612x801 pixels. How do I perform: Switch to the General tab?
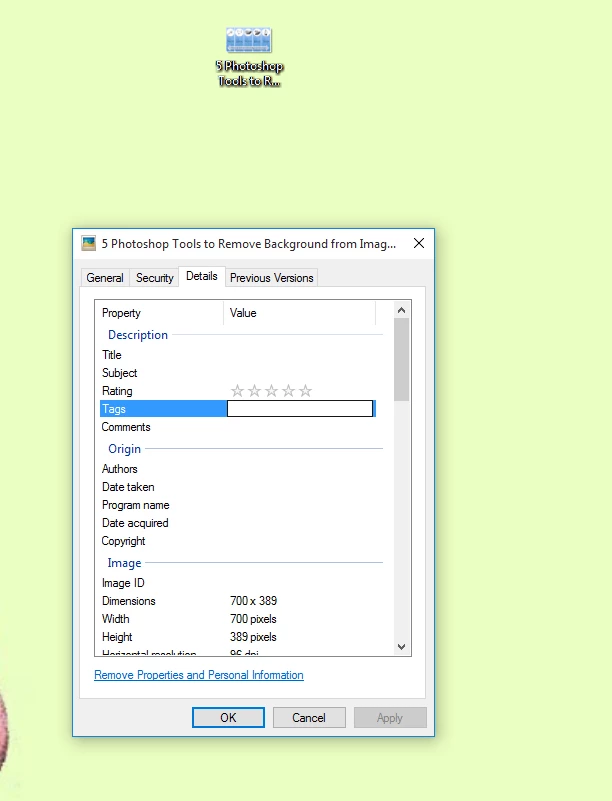coord(105,277)
